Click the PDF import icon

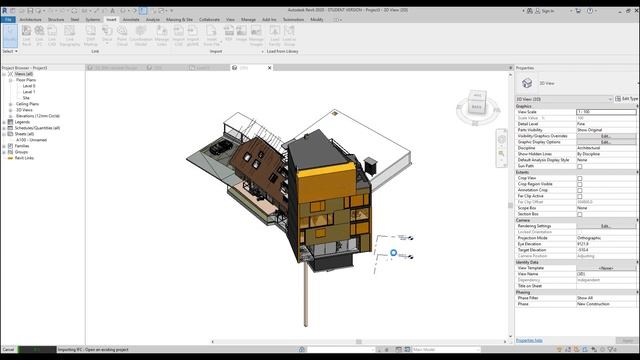point(229,33)
